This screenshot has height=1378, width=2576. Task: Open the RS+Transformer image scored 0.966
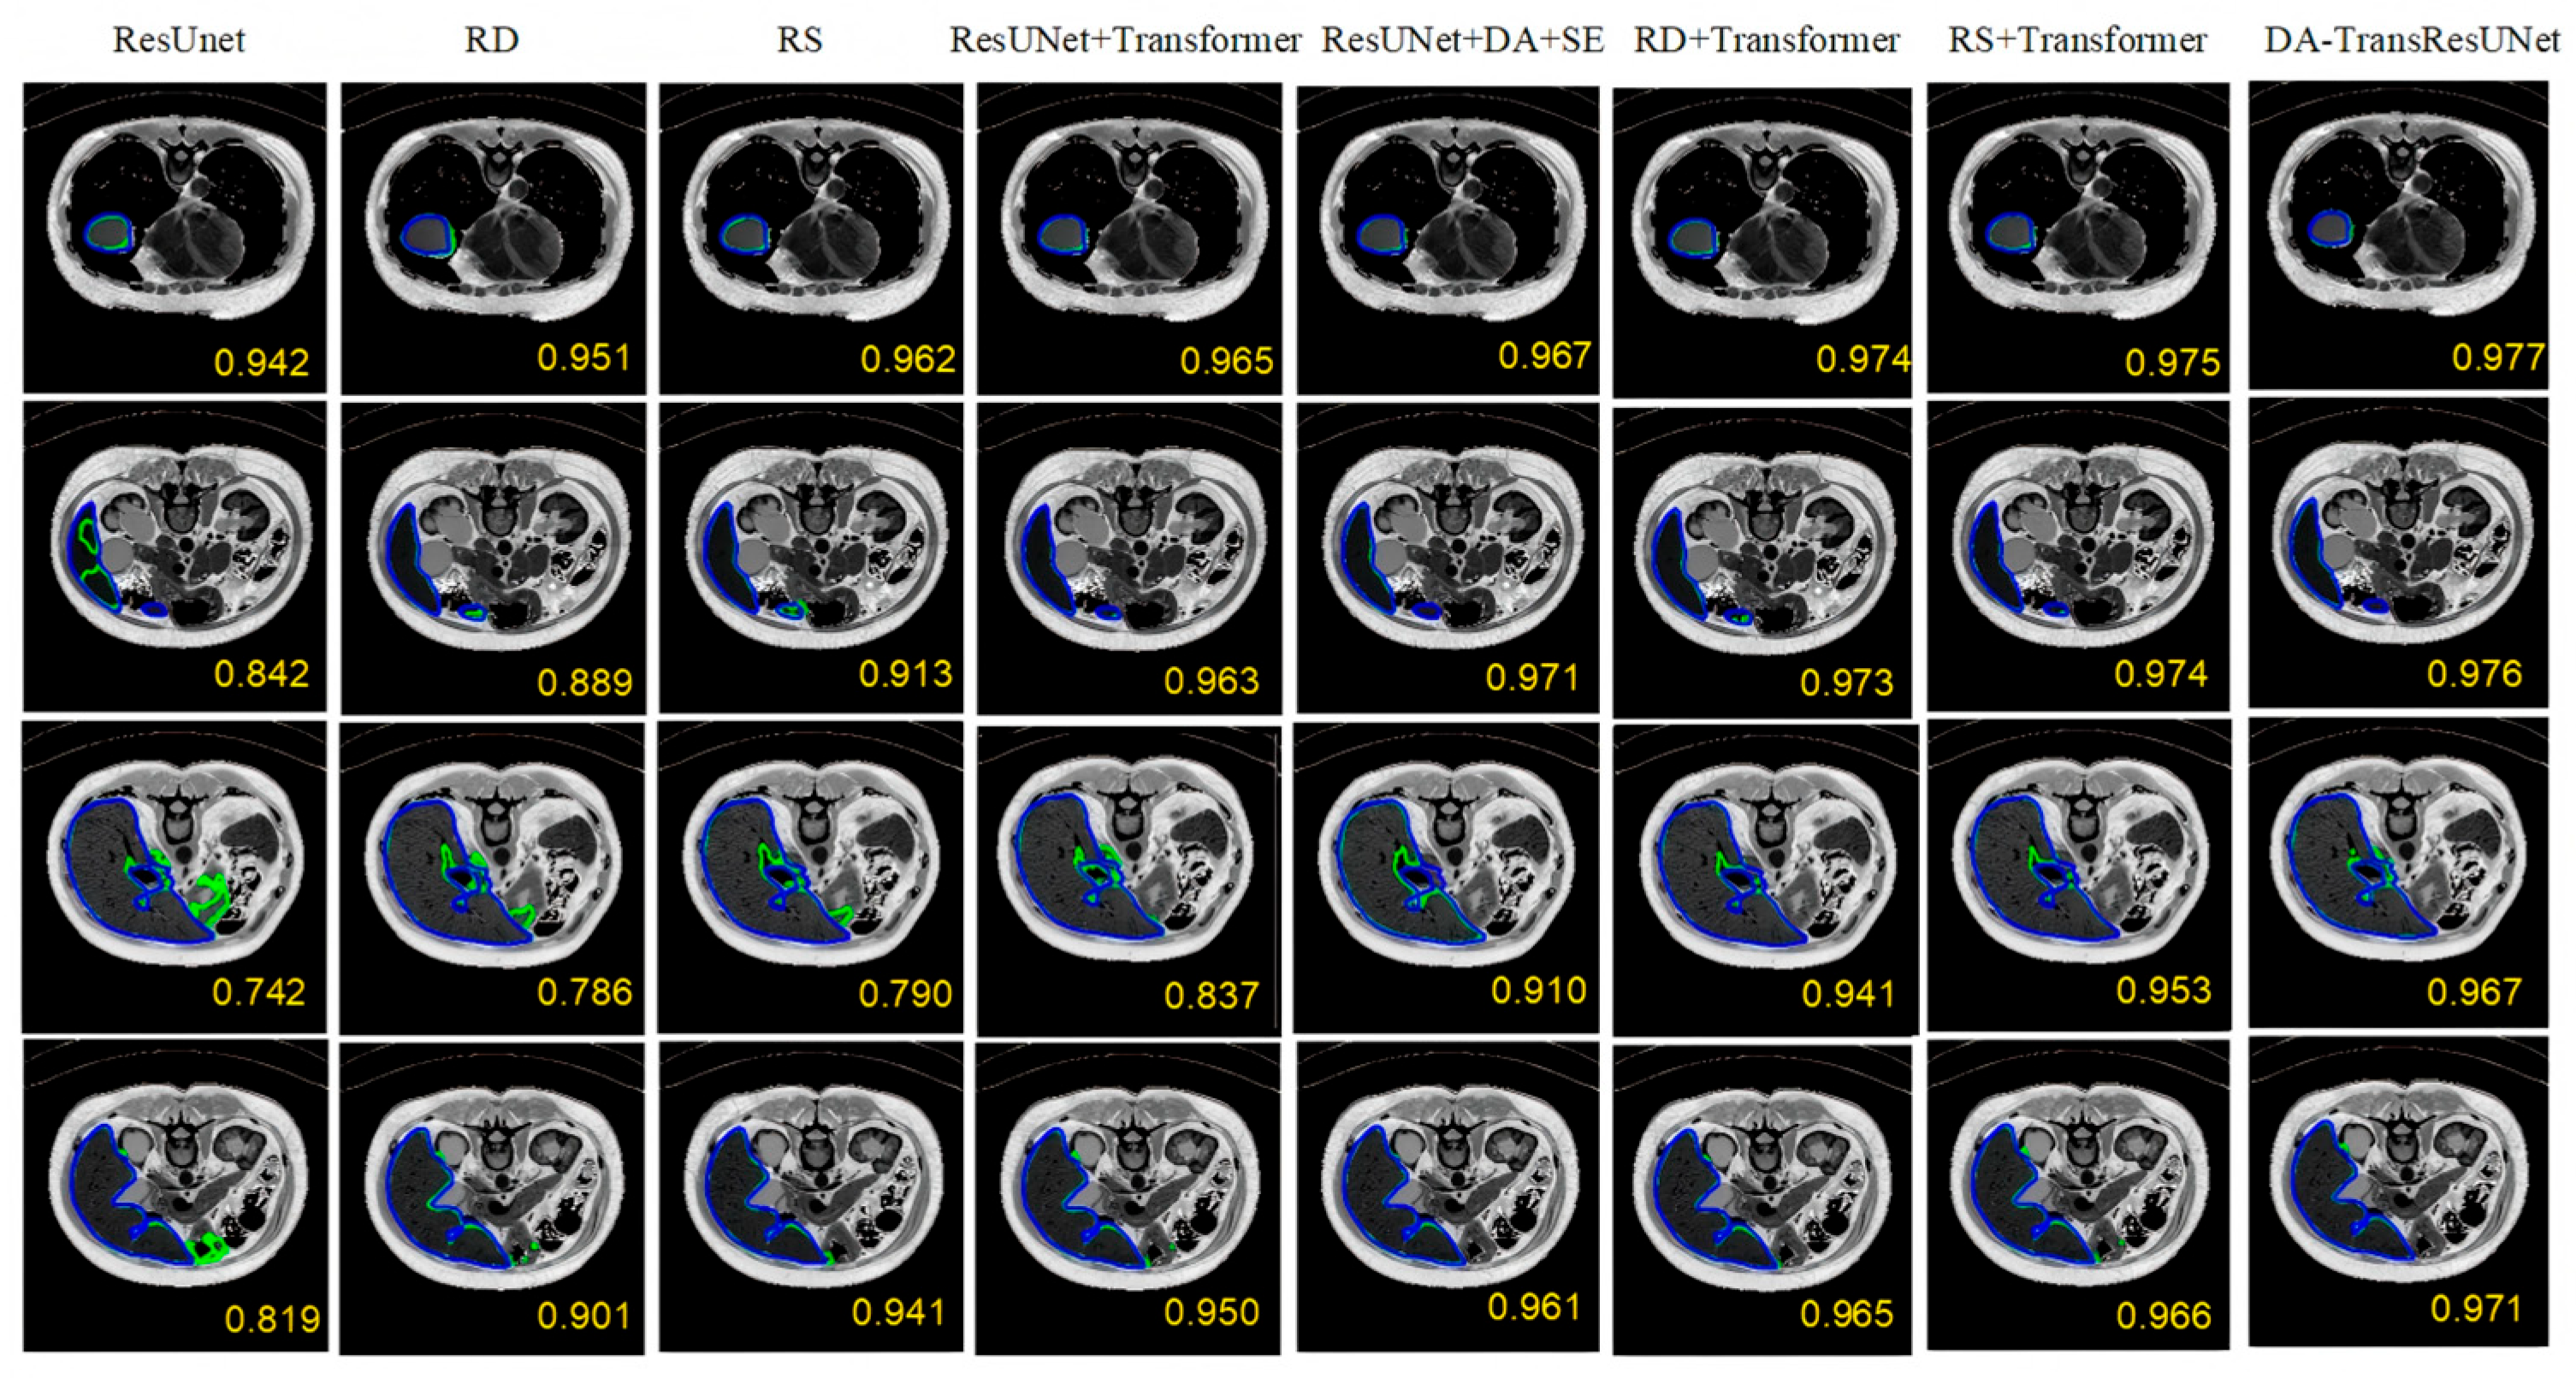2078,1195
